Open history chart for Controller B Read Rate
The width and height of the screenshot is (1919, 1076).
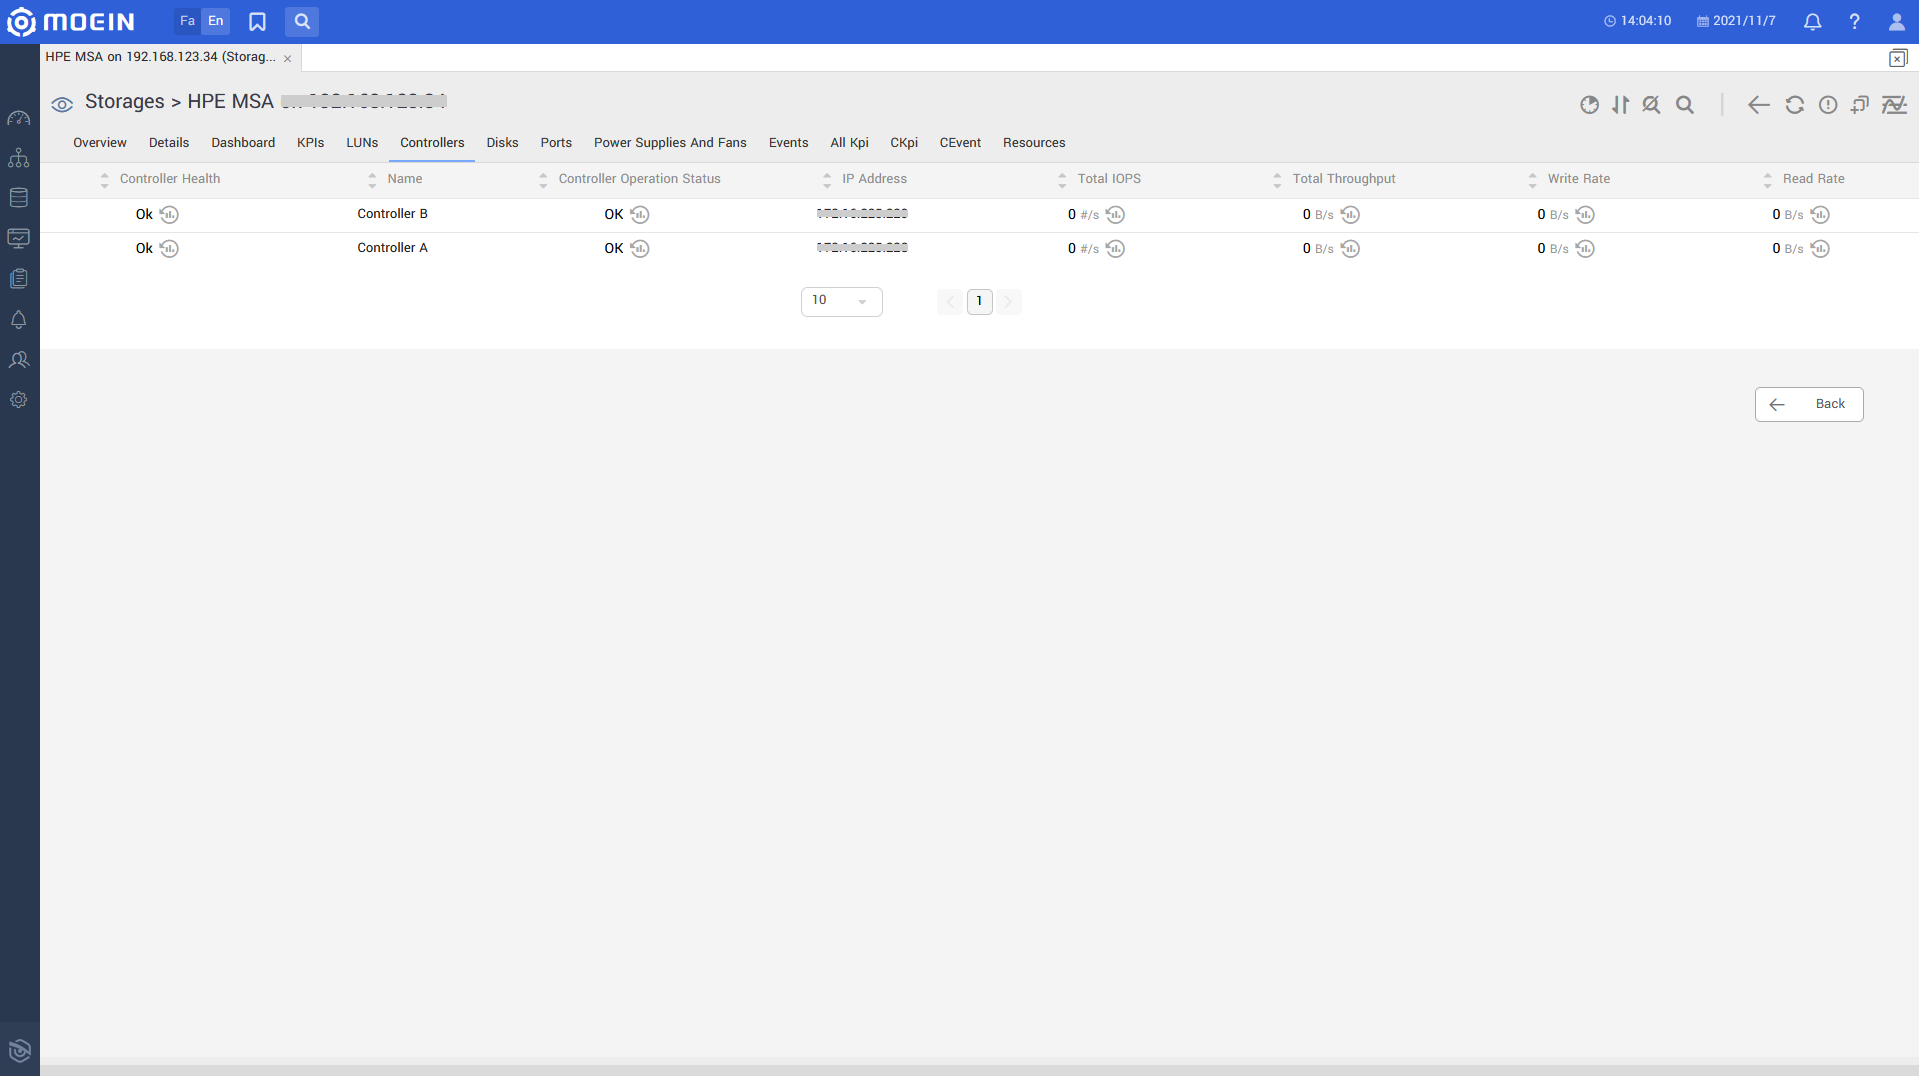(1820, 214)
